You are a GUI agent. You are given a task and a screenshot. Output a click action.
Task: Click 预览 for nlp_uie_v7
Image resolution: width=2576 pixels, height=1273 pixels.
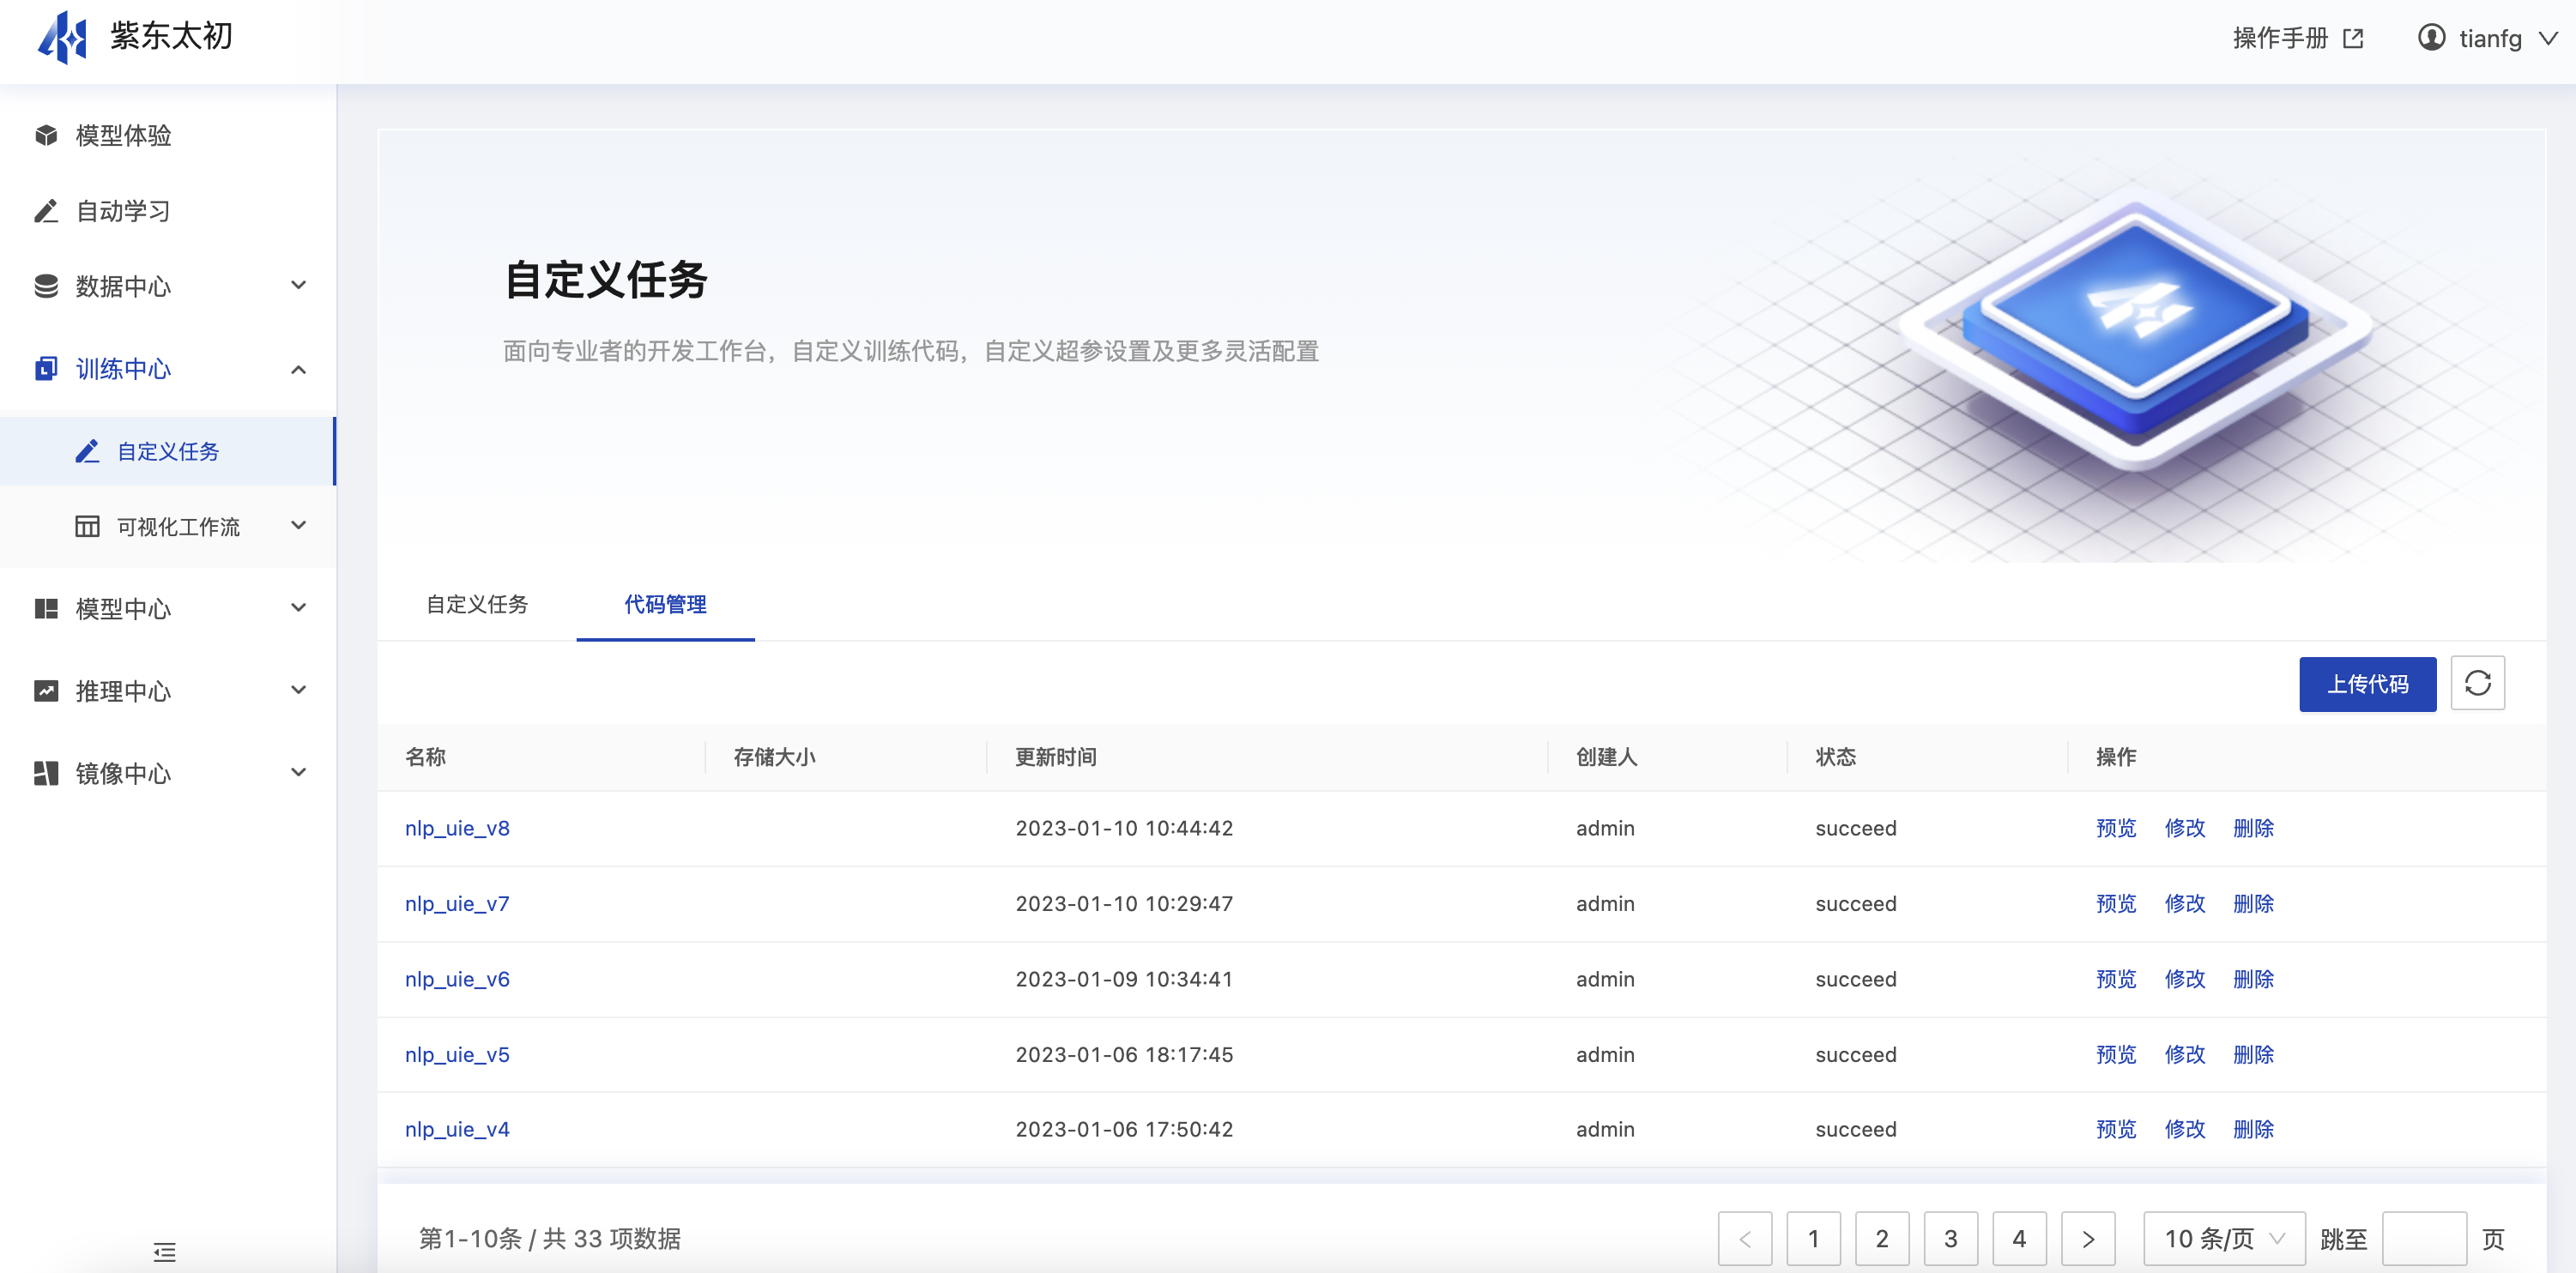pyautogui.click(x=2116, y=904)
